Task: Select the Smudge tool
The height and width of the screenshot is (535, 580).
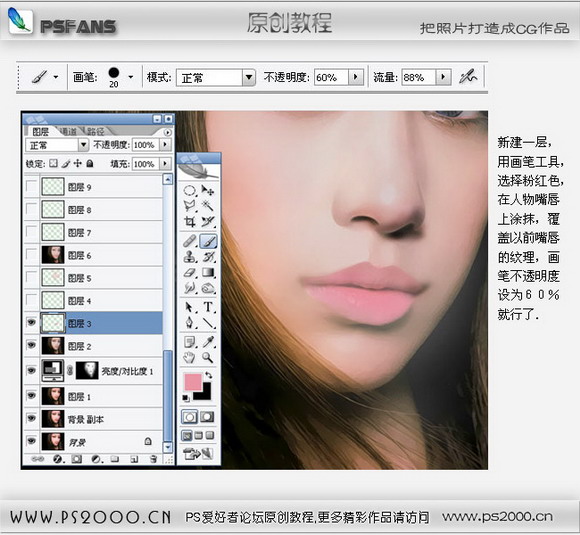Action: (190, 287)
